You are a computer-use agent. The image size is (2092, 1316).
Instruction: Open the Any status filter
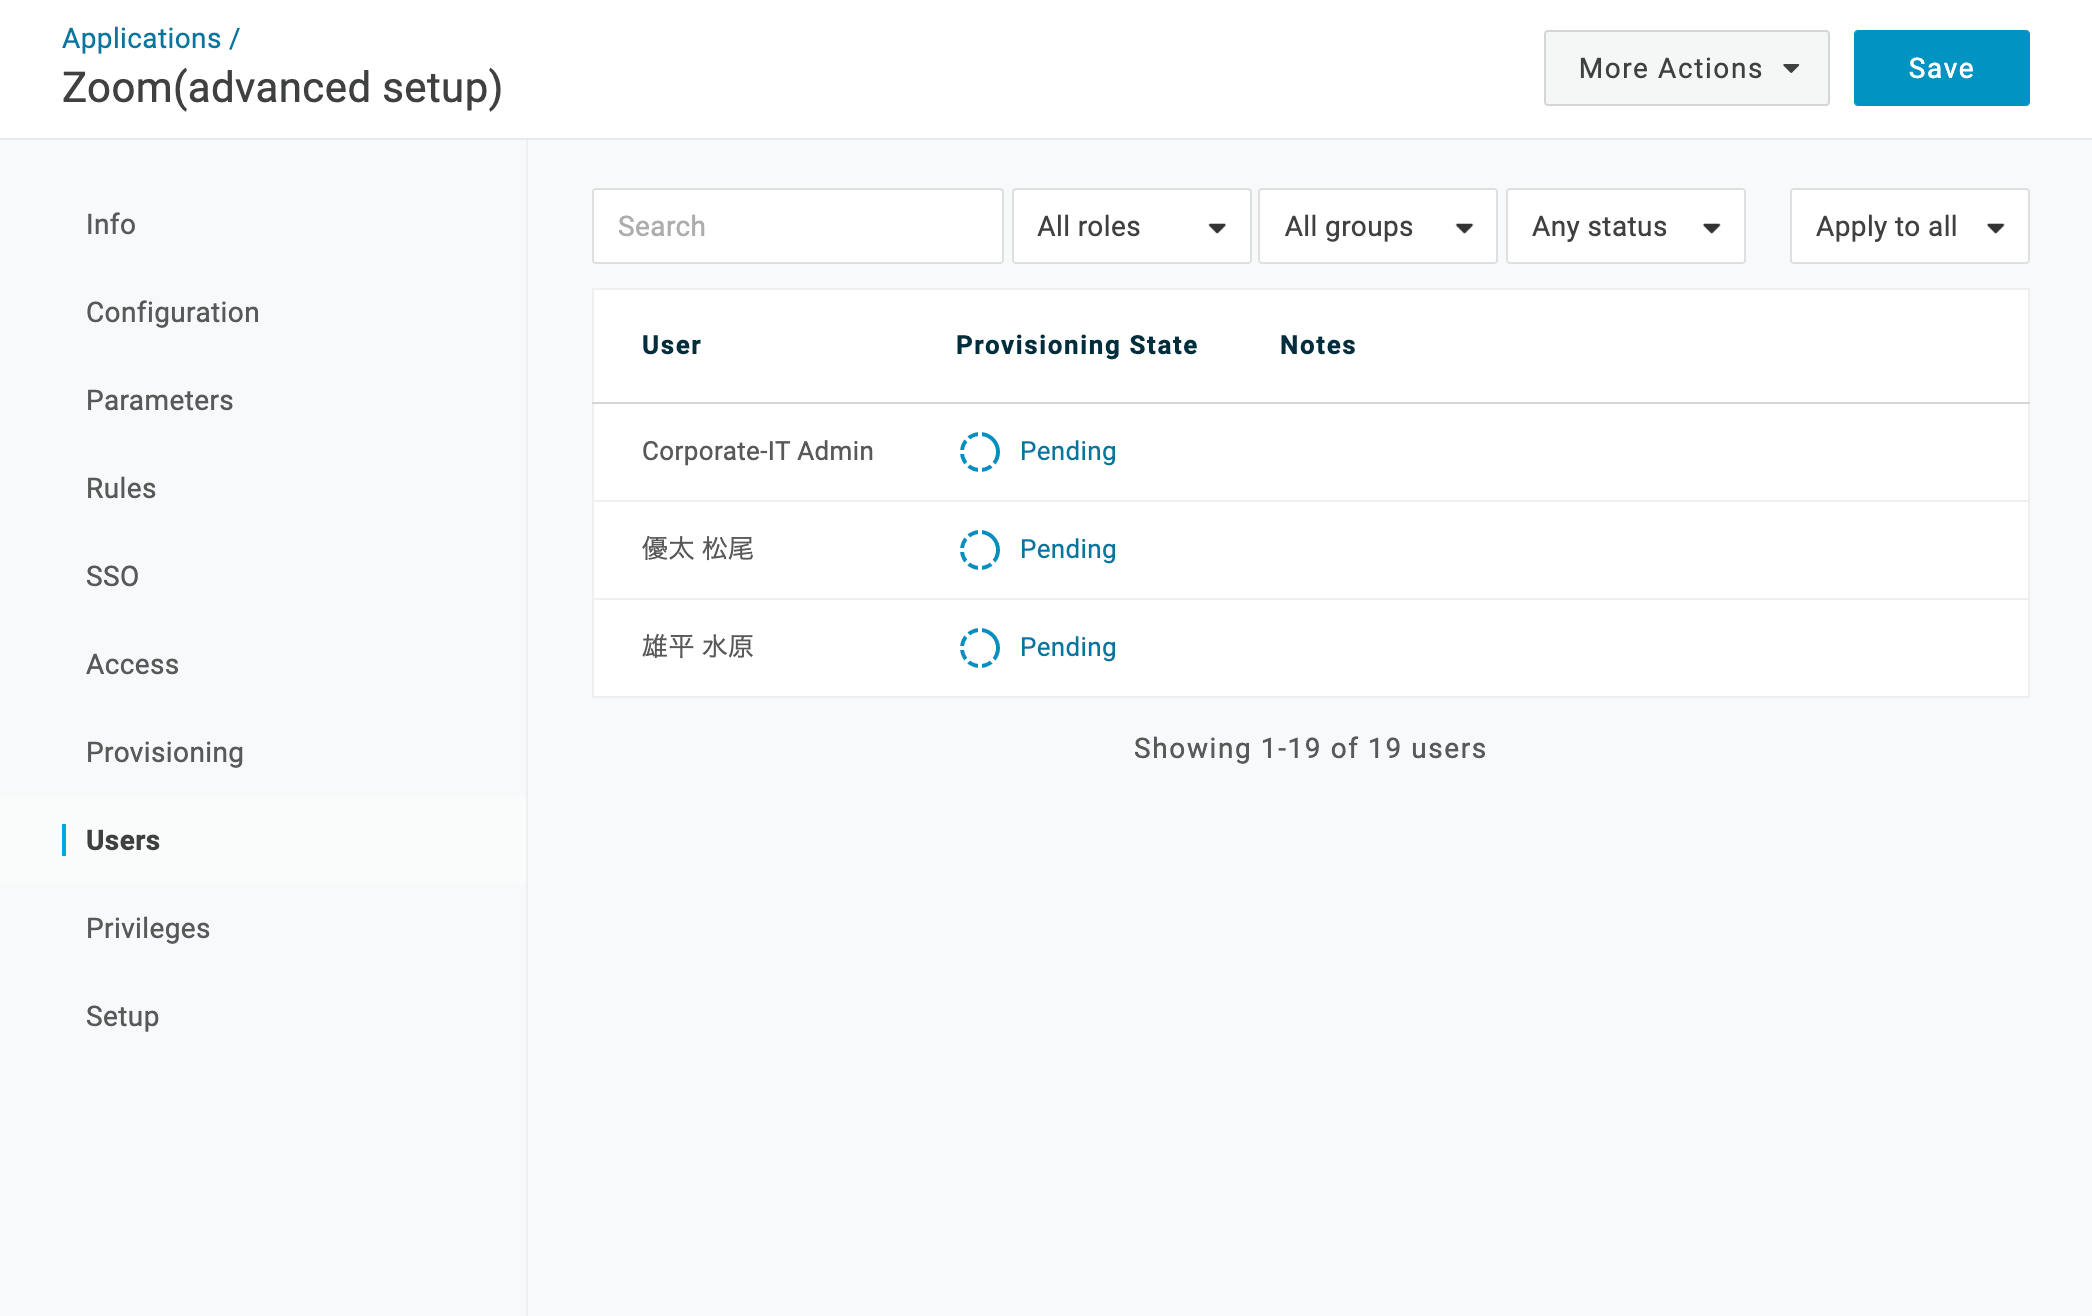[x=1625, y=226]
